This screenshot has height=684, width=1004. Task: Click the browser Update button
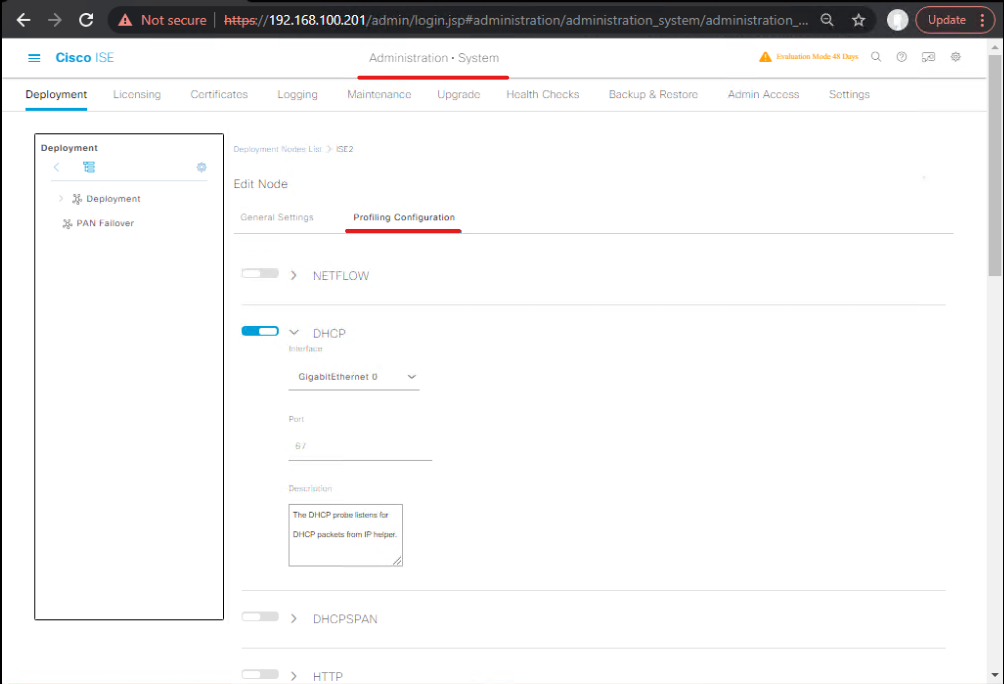(955, 20)
